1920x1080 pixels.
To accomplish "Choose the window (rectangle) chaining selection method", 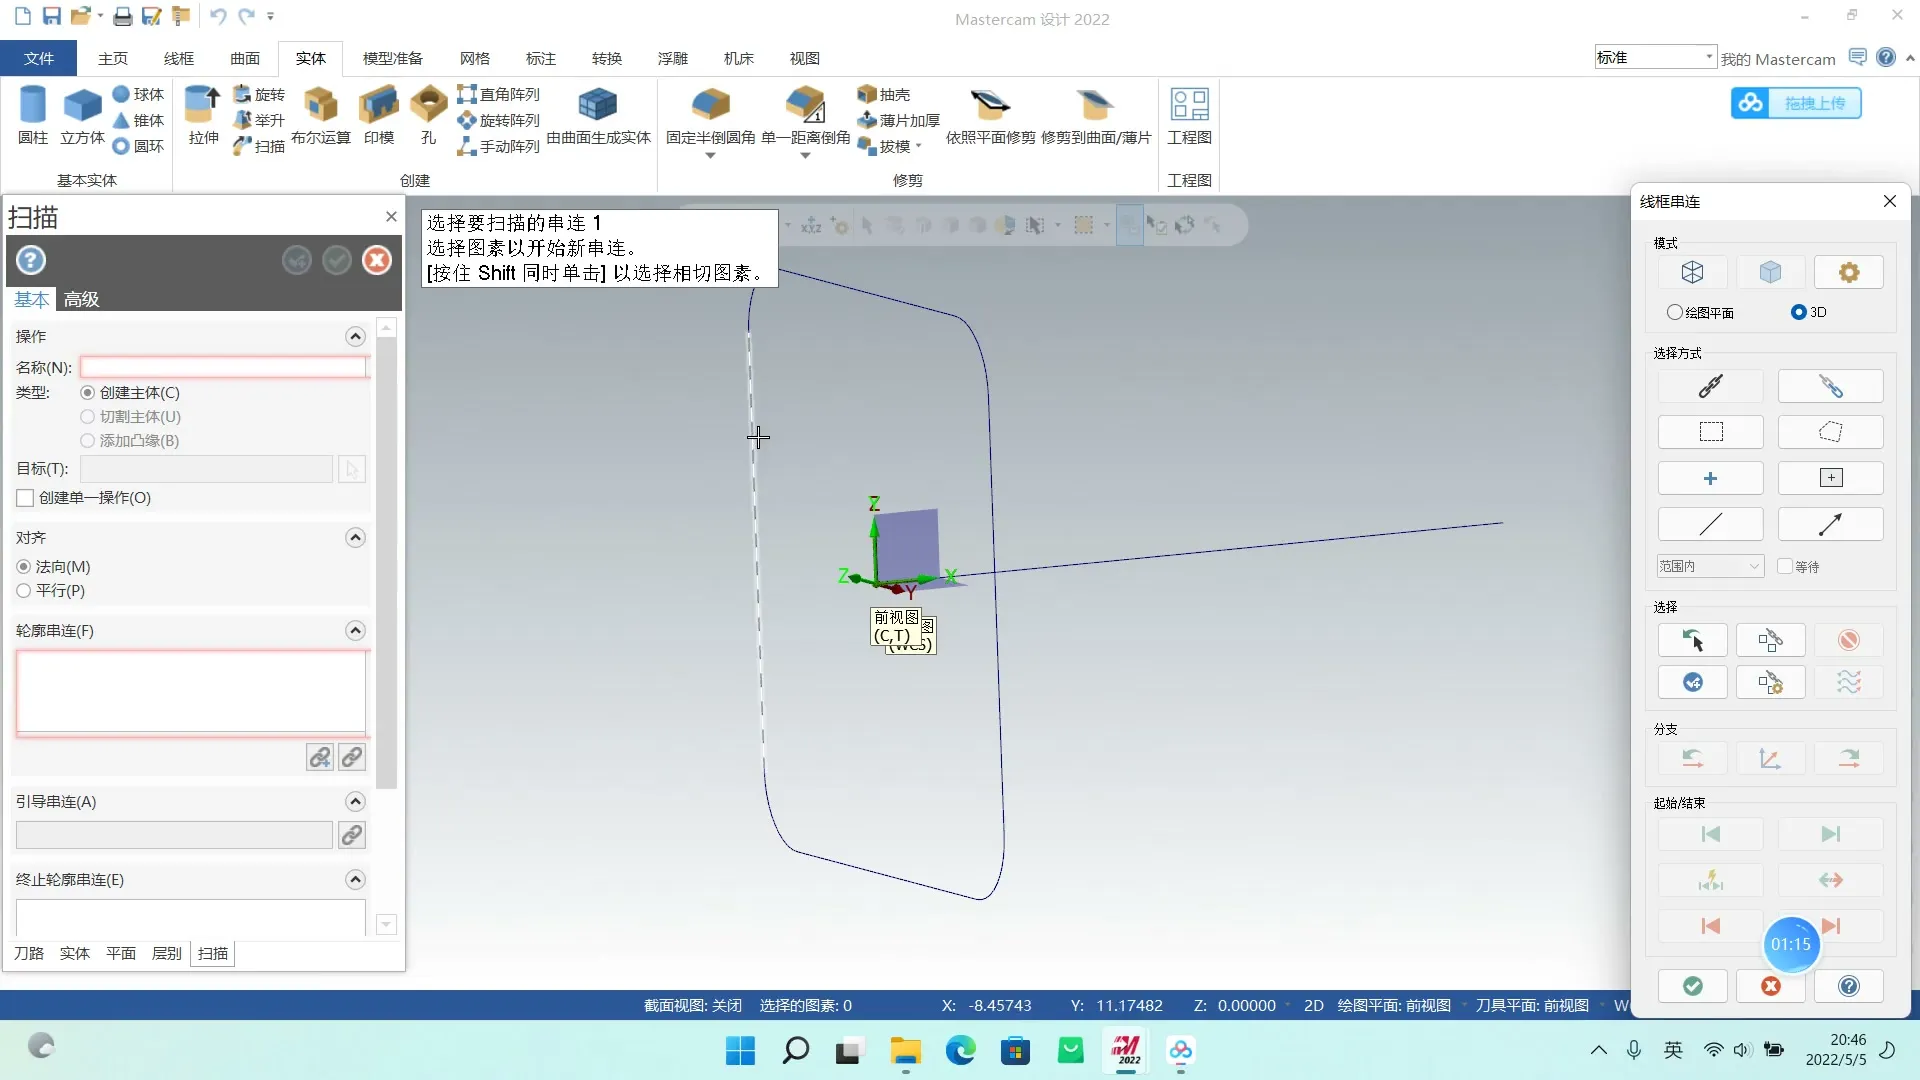I will (1710, 432).
